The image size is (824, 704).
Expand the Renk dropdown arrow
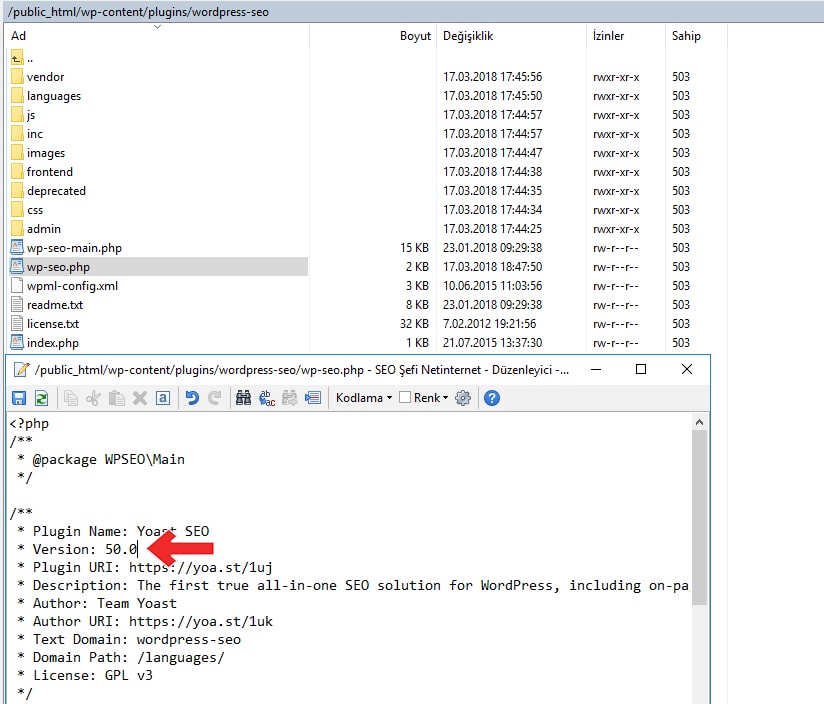(x=444, y=398)
